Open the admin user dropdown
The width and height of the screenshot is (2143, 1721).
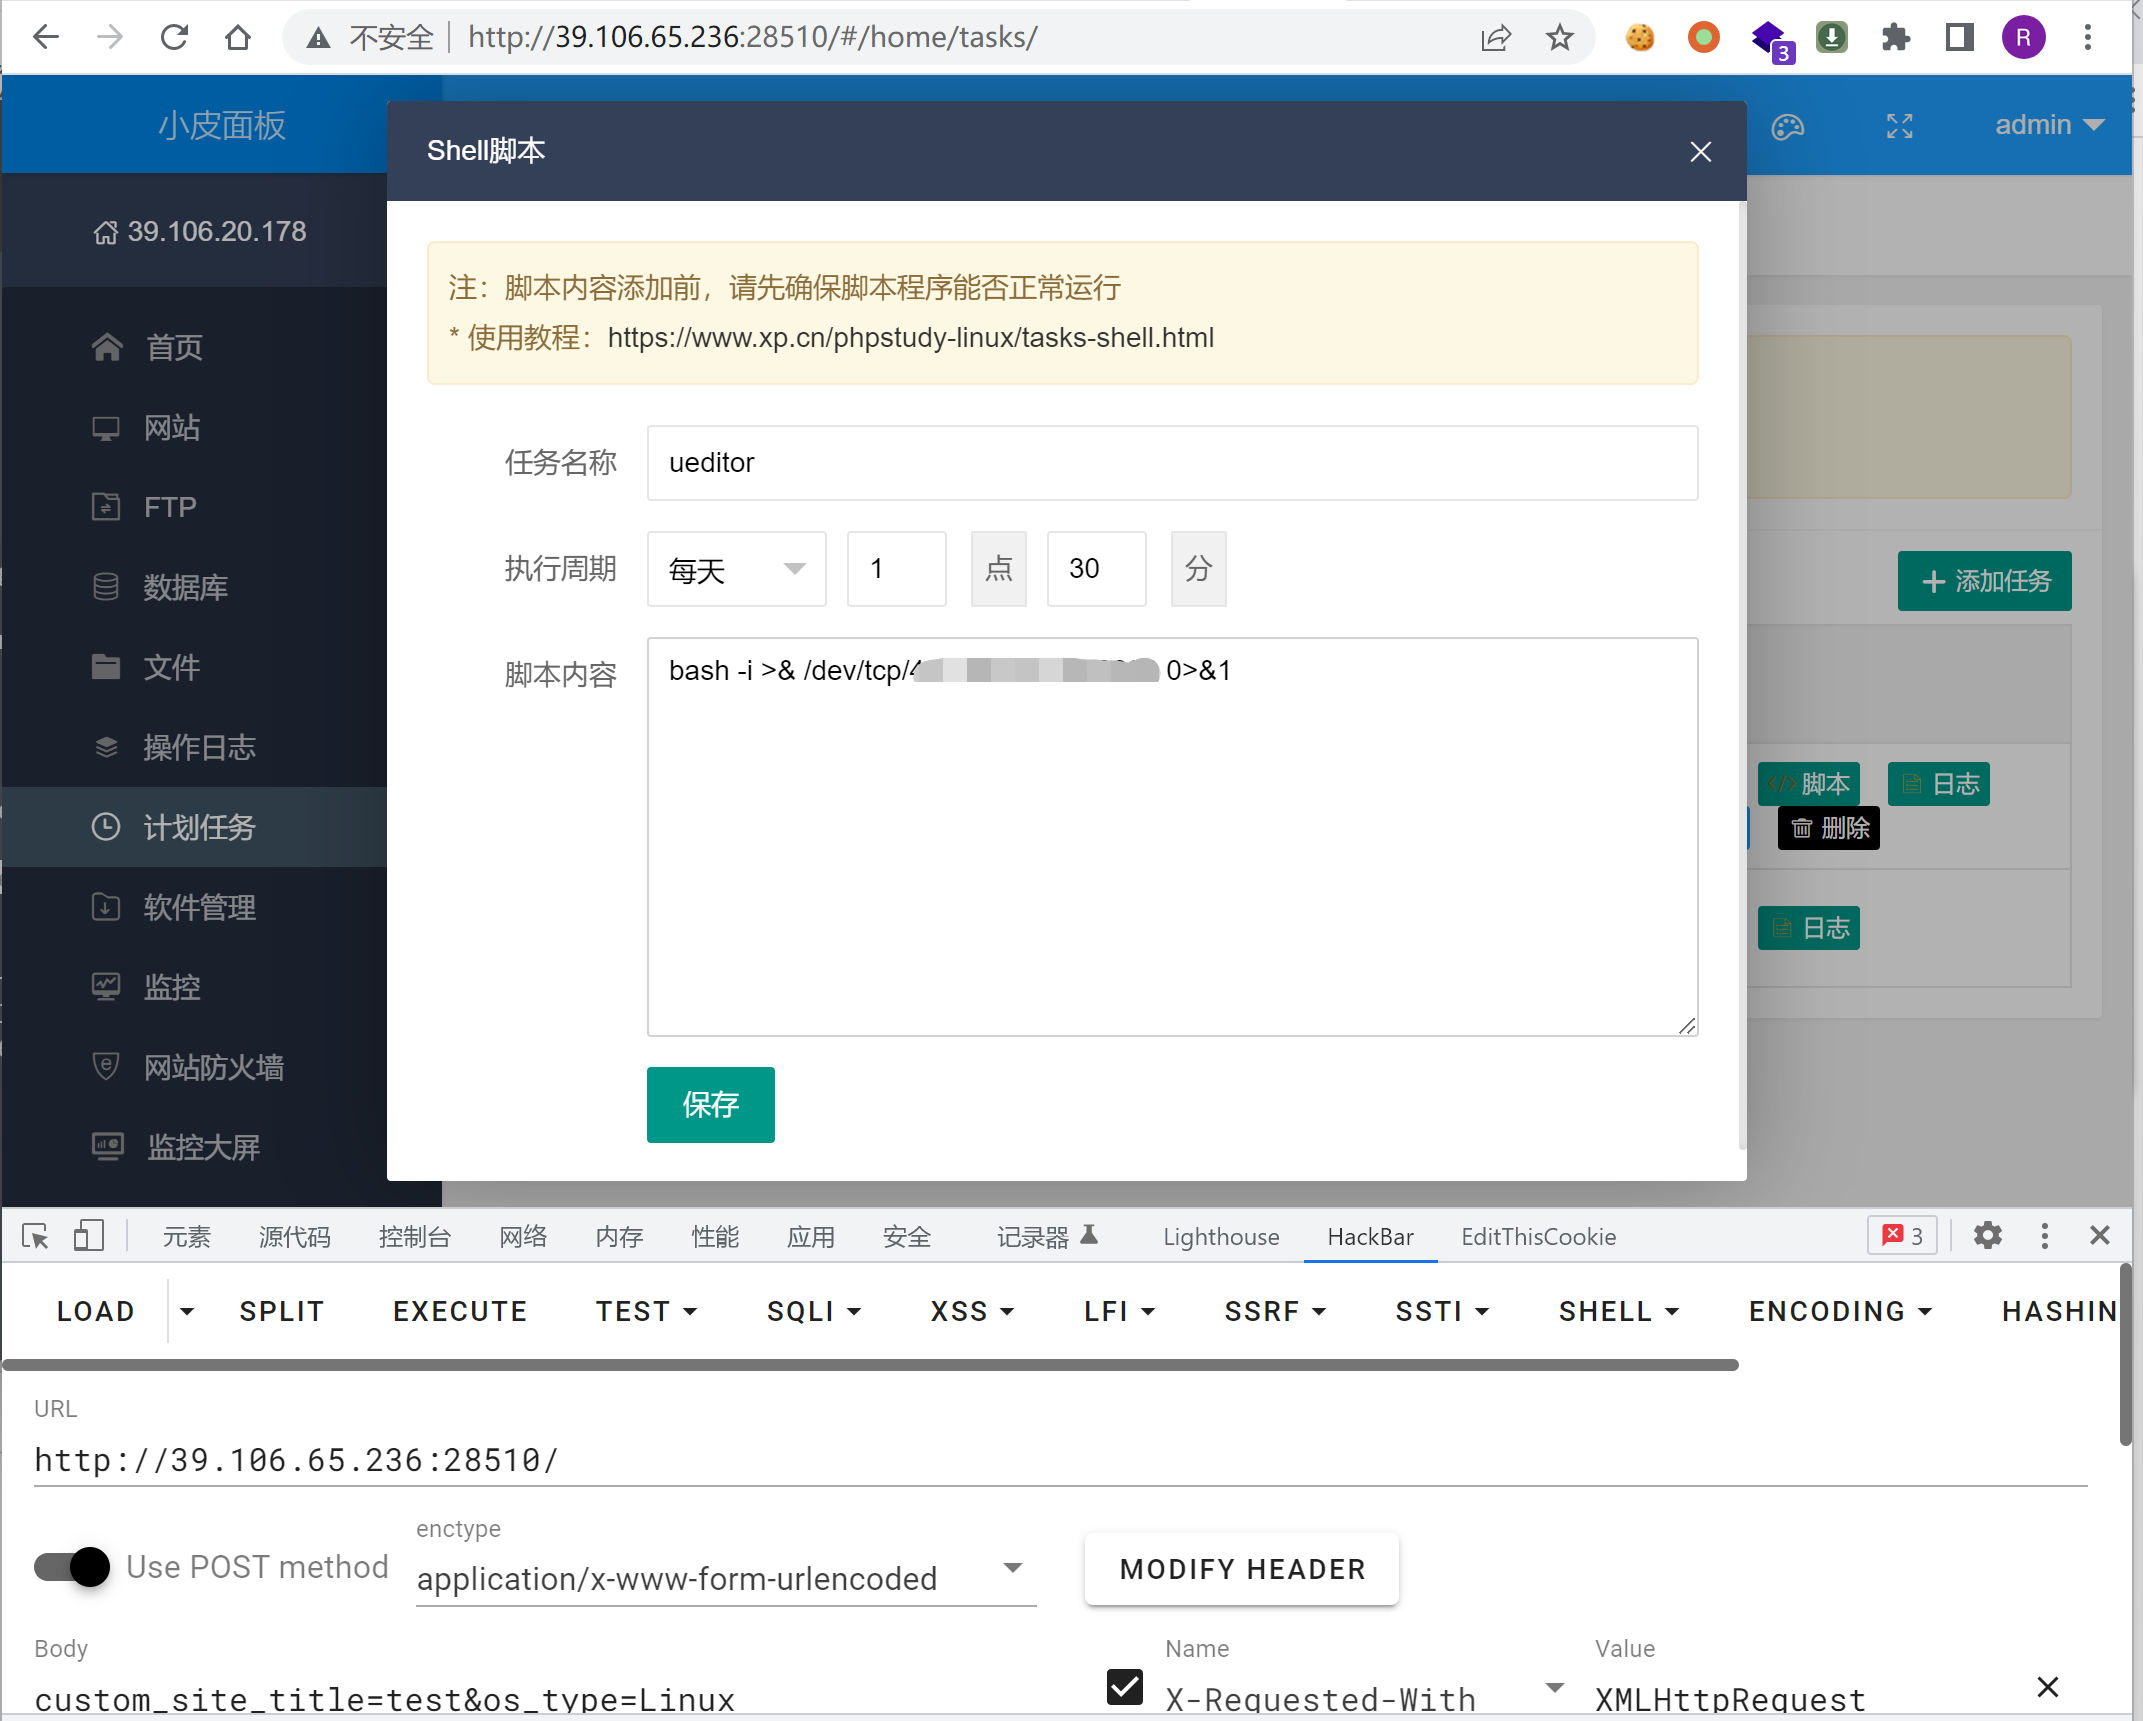click(x=2049, y=125)
